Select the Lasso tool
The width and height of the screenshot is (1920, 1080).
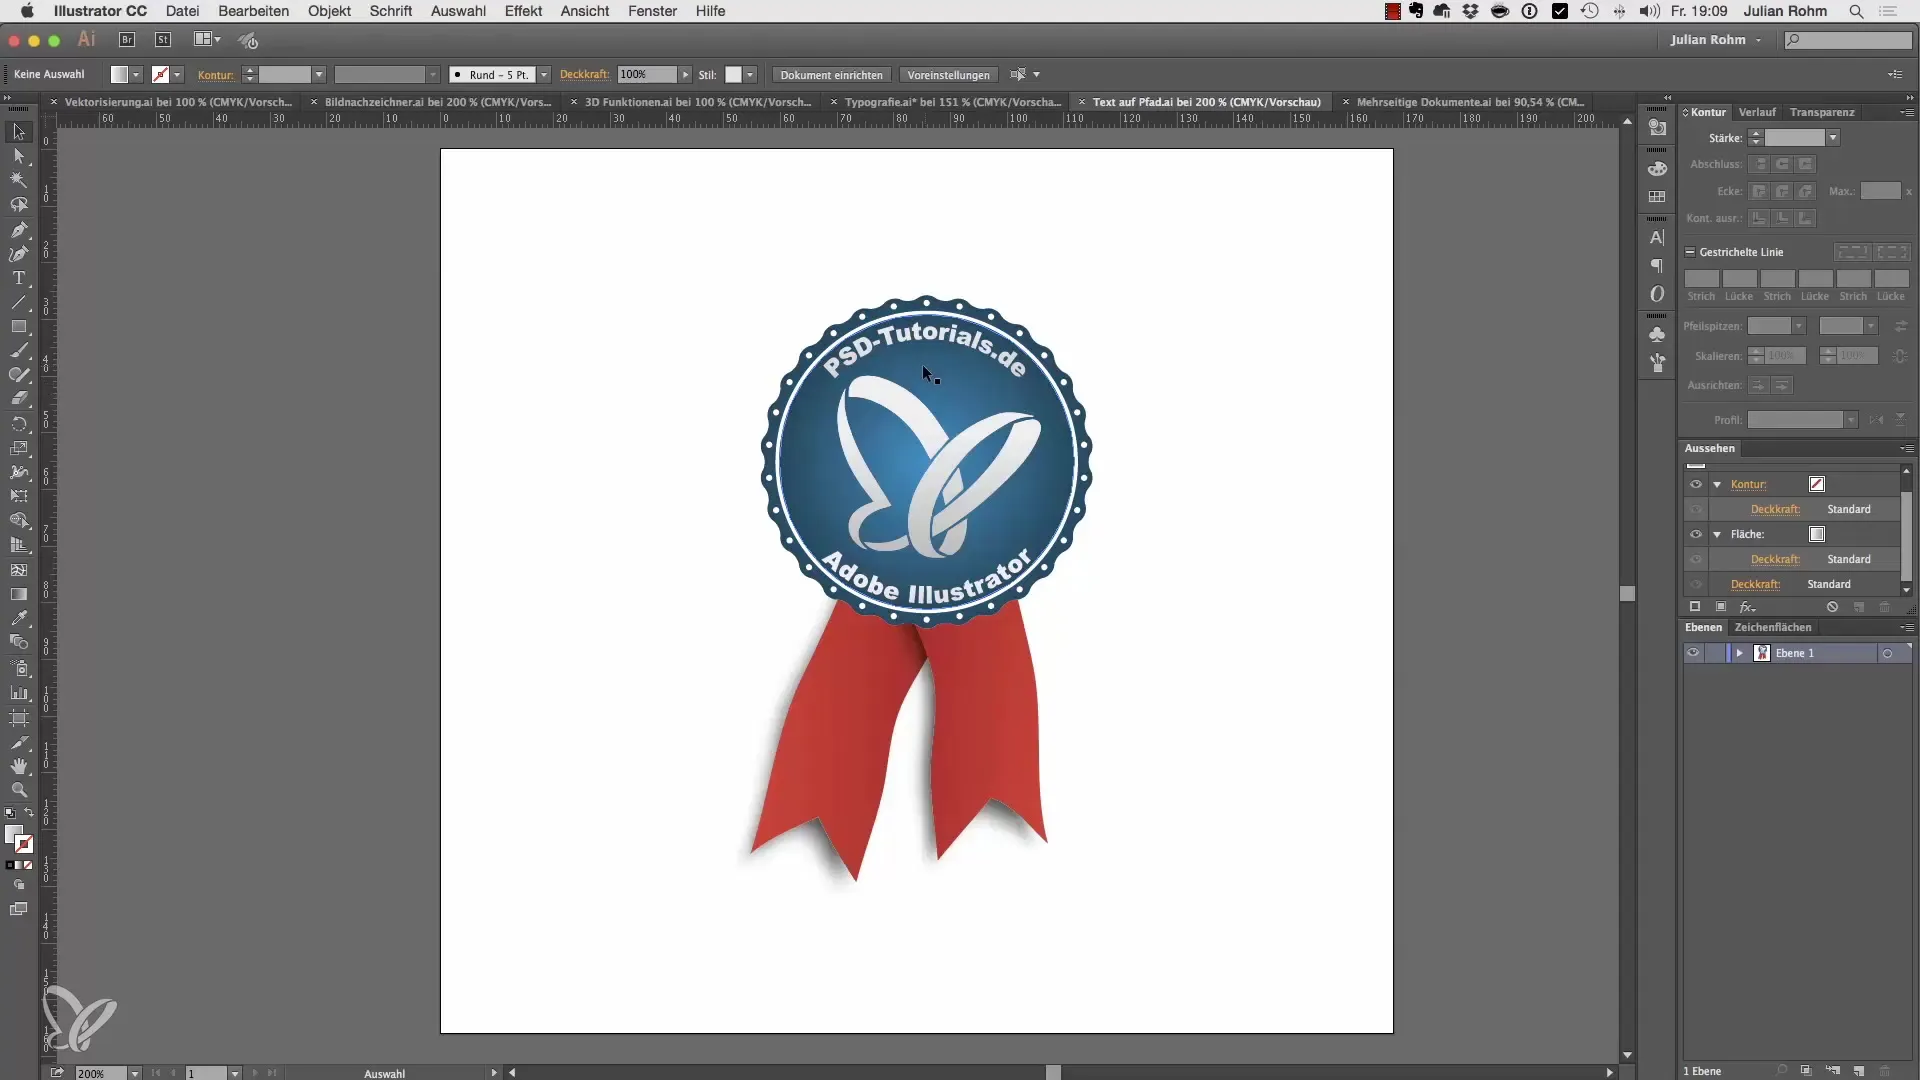coord(18,205)
